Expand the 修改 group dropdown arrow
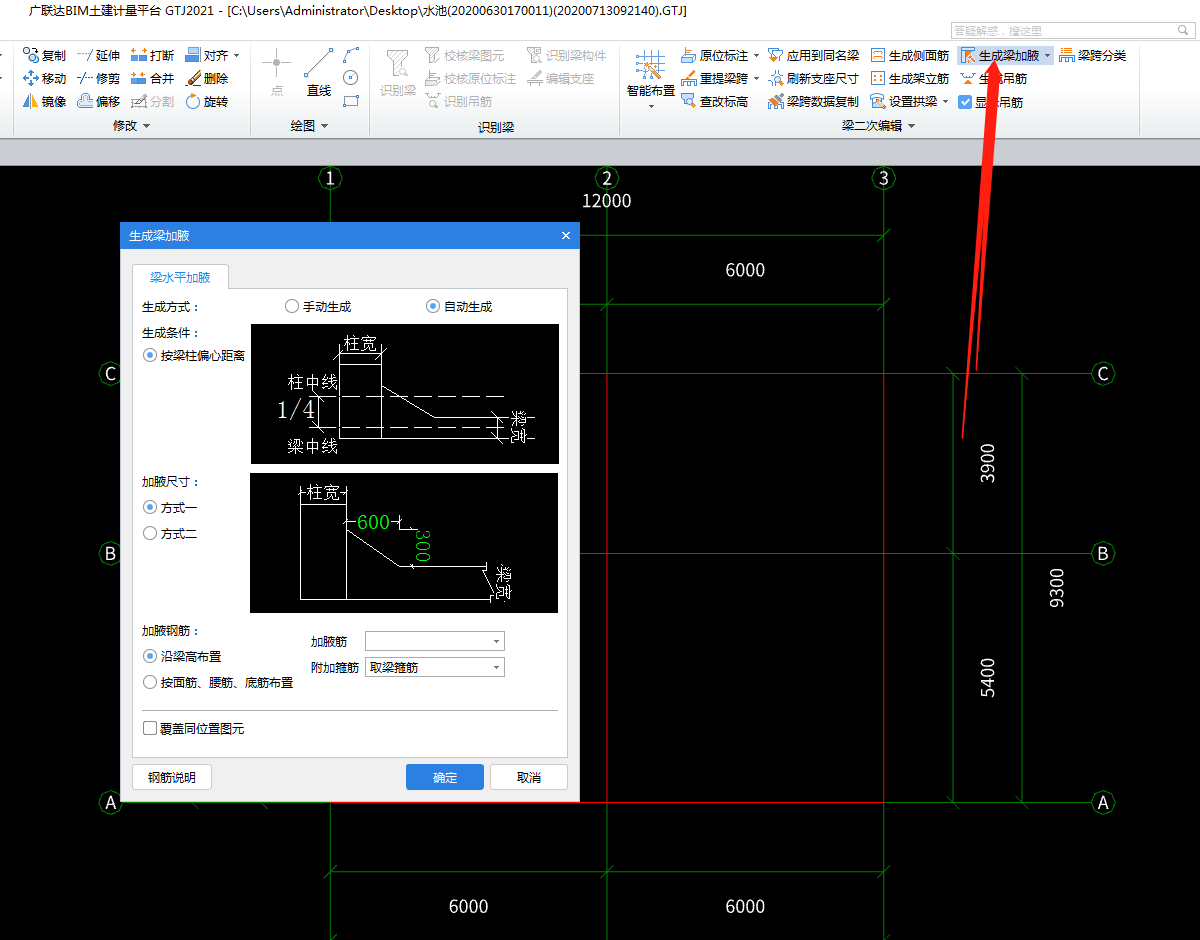The width and height of the screenshot is (1200, 940). (x=147, y=126)
